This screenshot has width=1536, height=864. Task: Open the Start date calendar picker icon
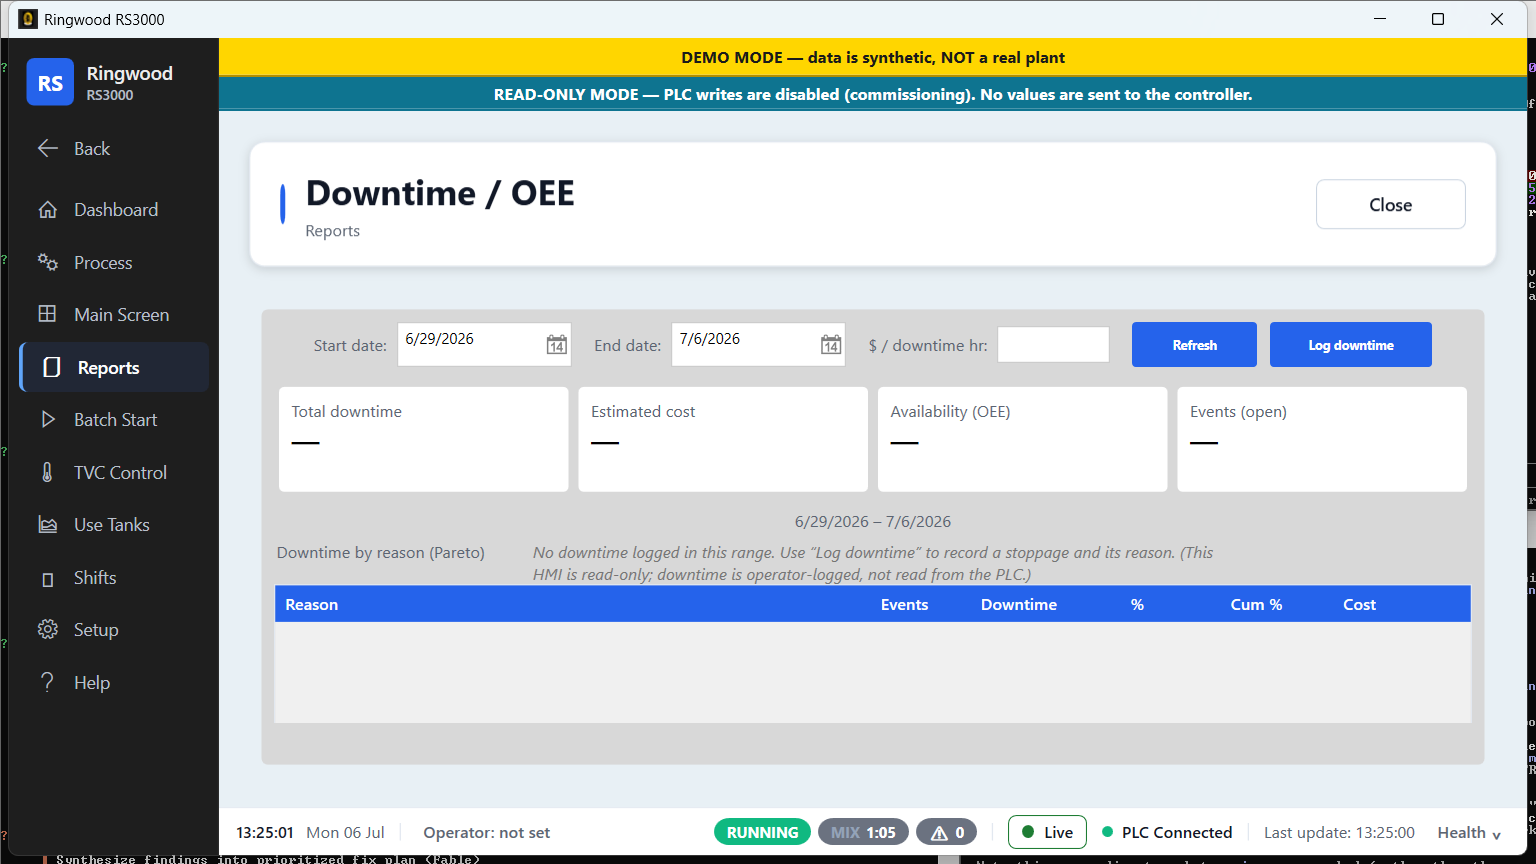click(557, 345)
